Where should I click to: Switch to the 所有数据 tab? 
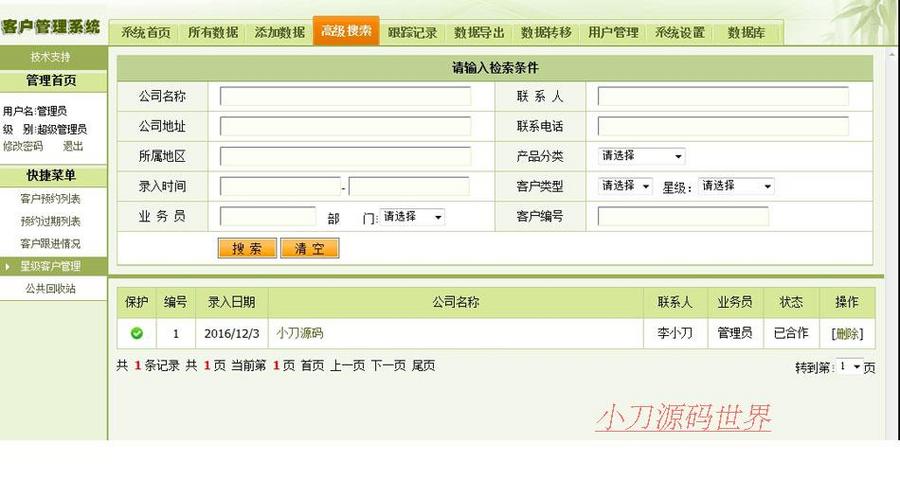pos(213,33)
